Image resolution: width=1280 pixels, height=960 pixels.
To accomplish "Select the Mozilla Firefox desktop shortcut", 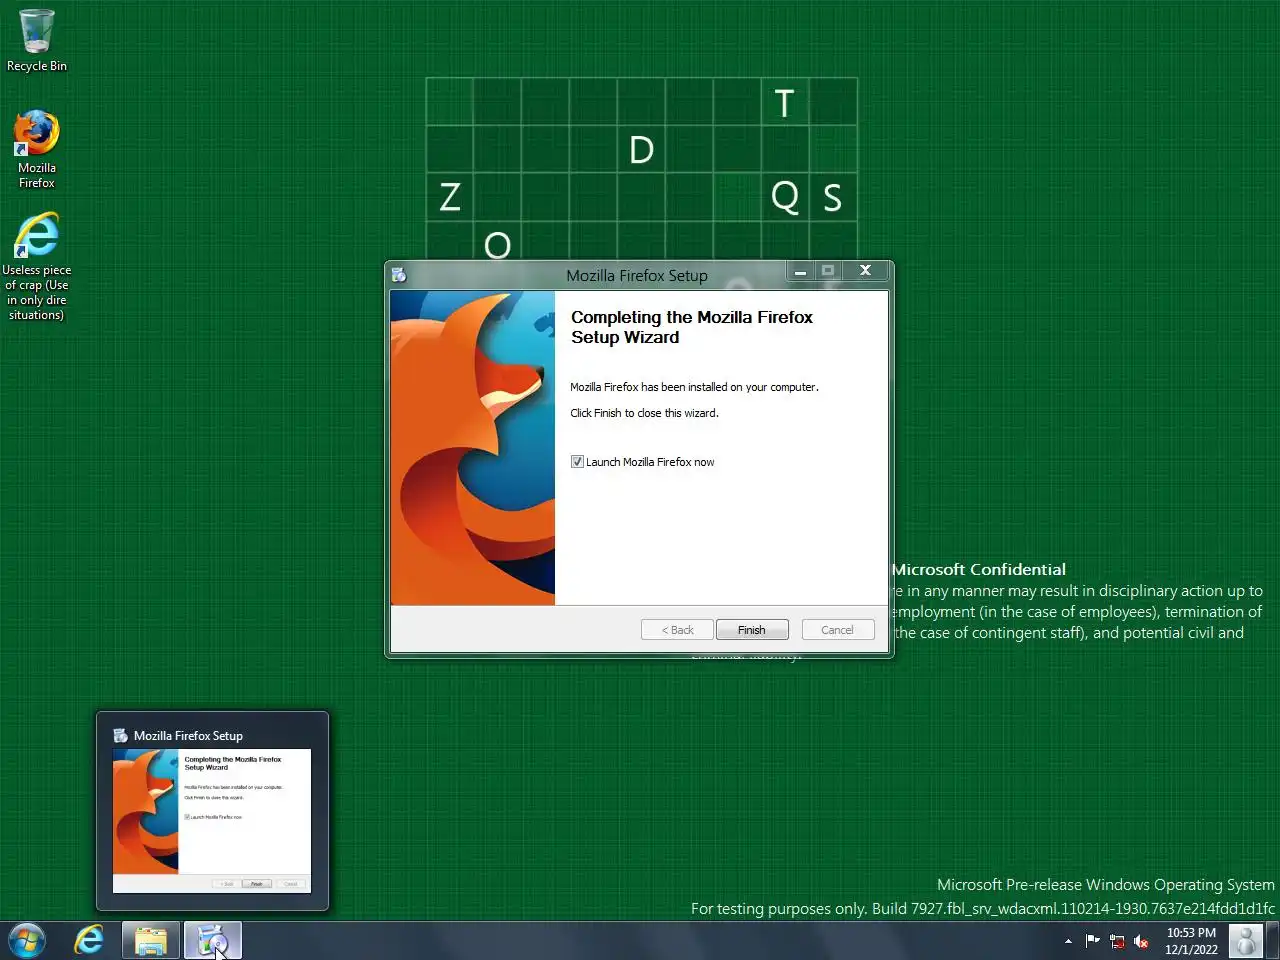I will click(x=37, y=149).
